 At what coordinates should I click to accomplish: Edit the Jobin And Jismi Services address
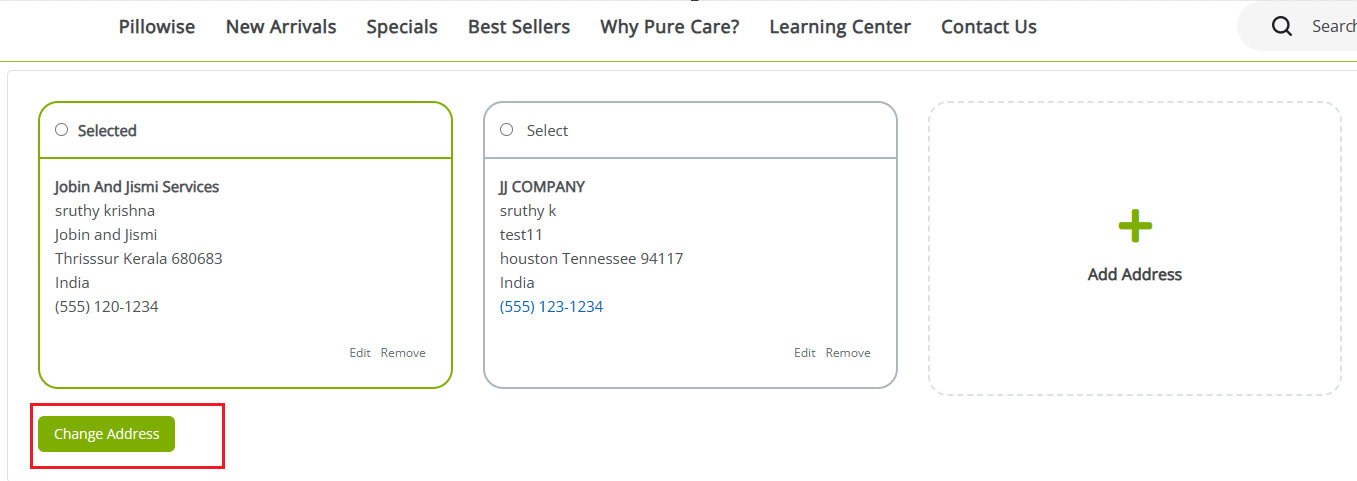point(360,353)
